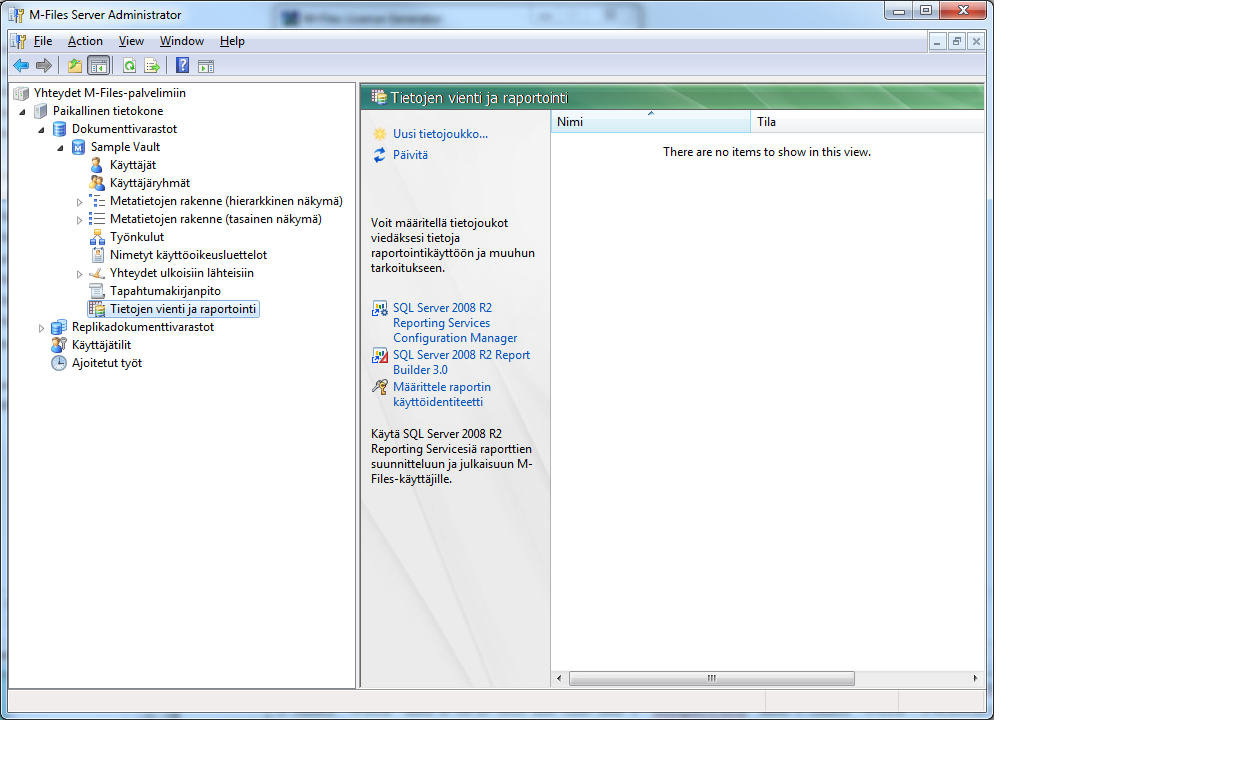
Task: Open the Help menu
Action: click(232, 41)
